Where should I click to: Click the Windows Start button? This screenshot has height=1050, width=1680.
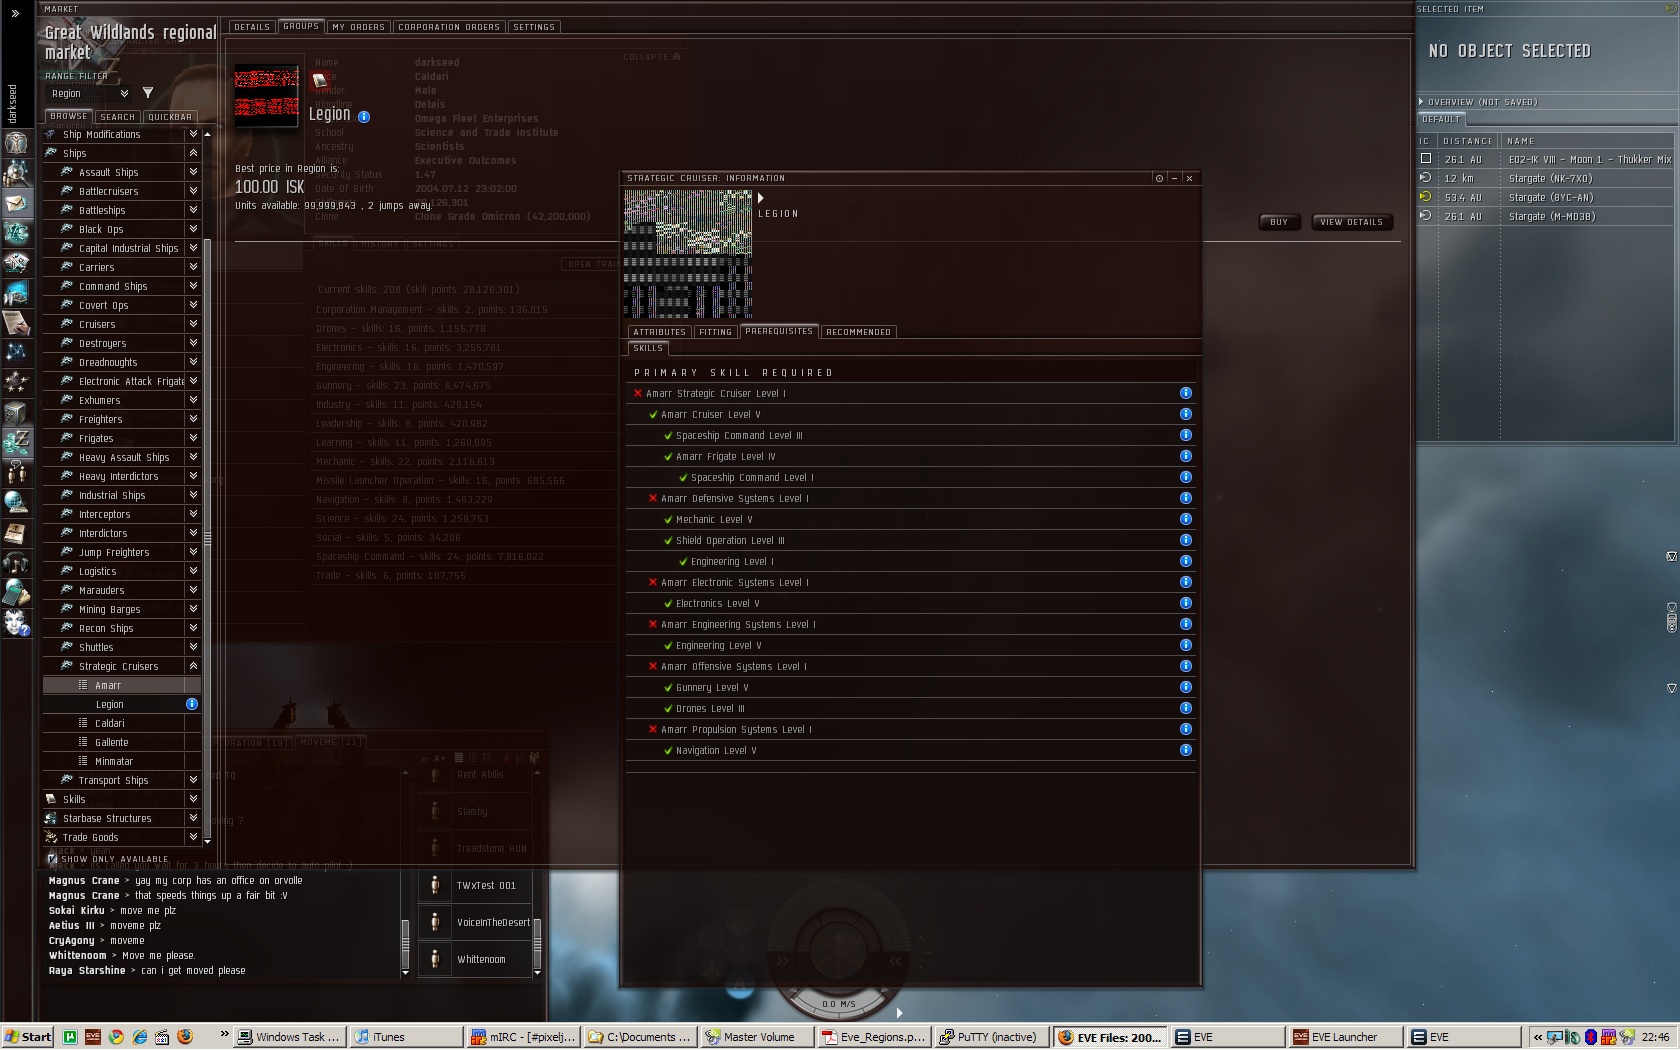coord(27,1037)
